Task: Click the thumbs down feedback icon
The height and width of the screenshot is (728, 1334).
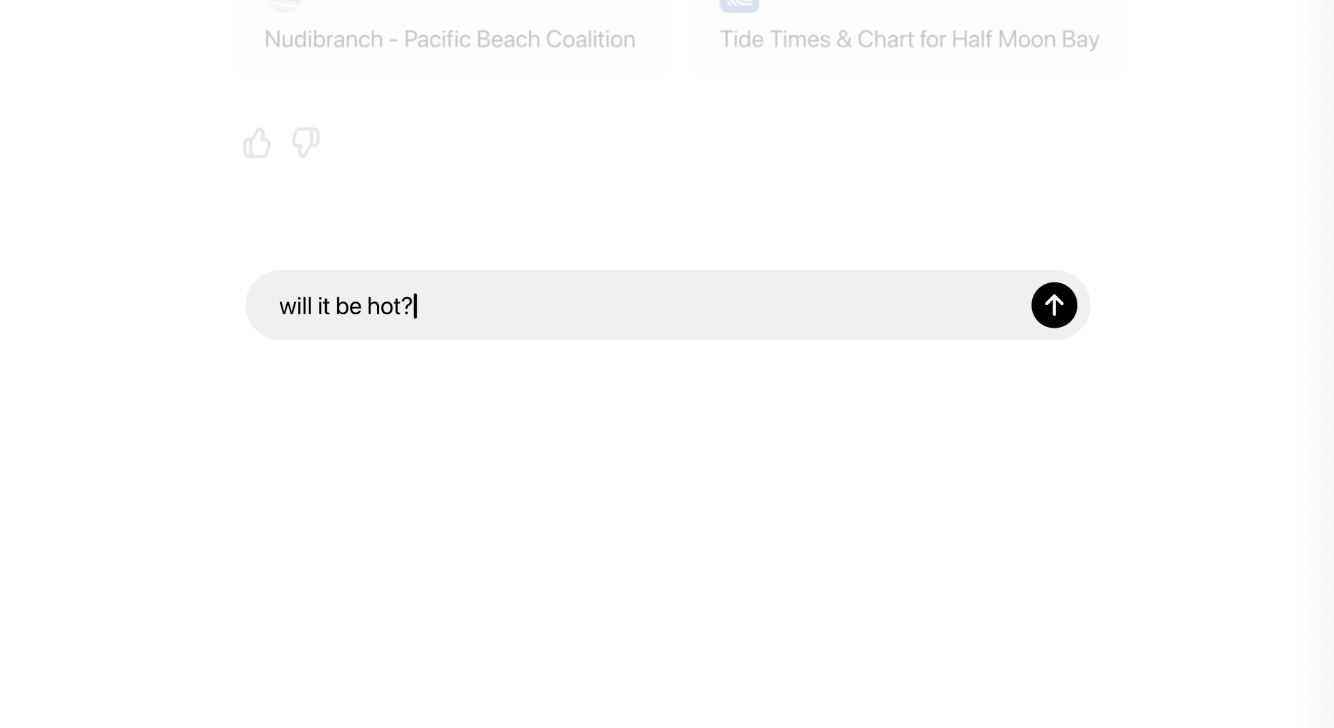Action: point(306,143)
